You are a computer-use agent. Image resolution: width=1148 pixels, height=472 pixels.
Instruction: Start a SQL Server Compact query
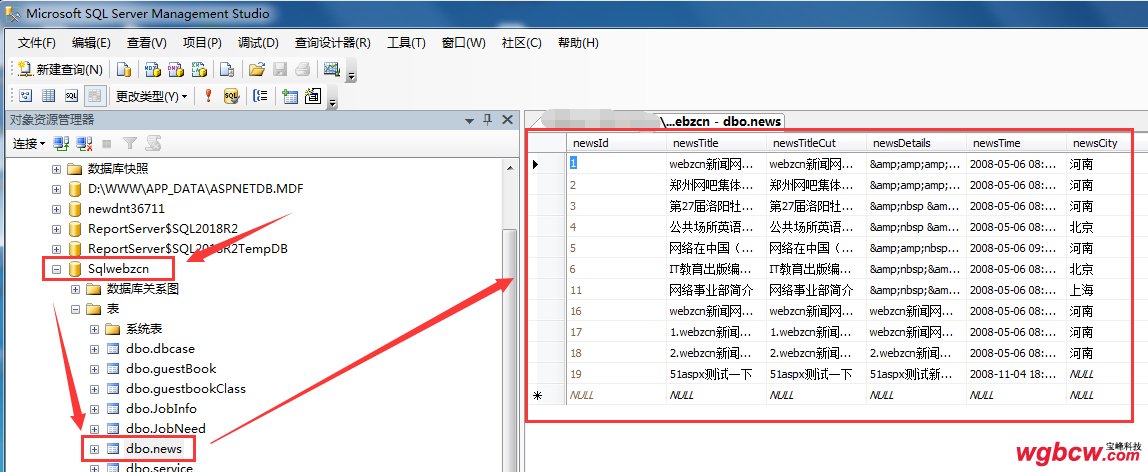coord(227,70)
